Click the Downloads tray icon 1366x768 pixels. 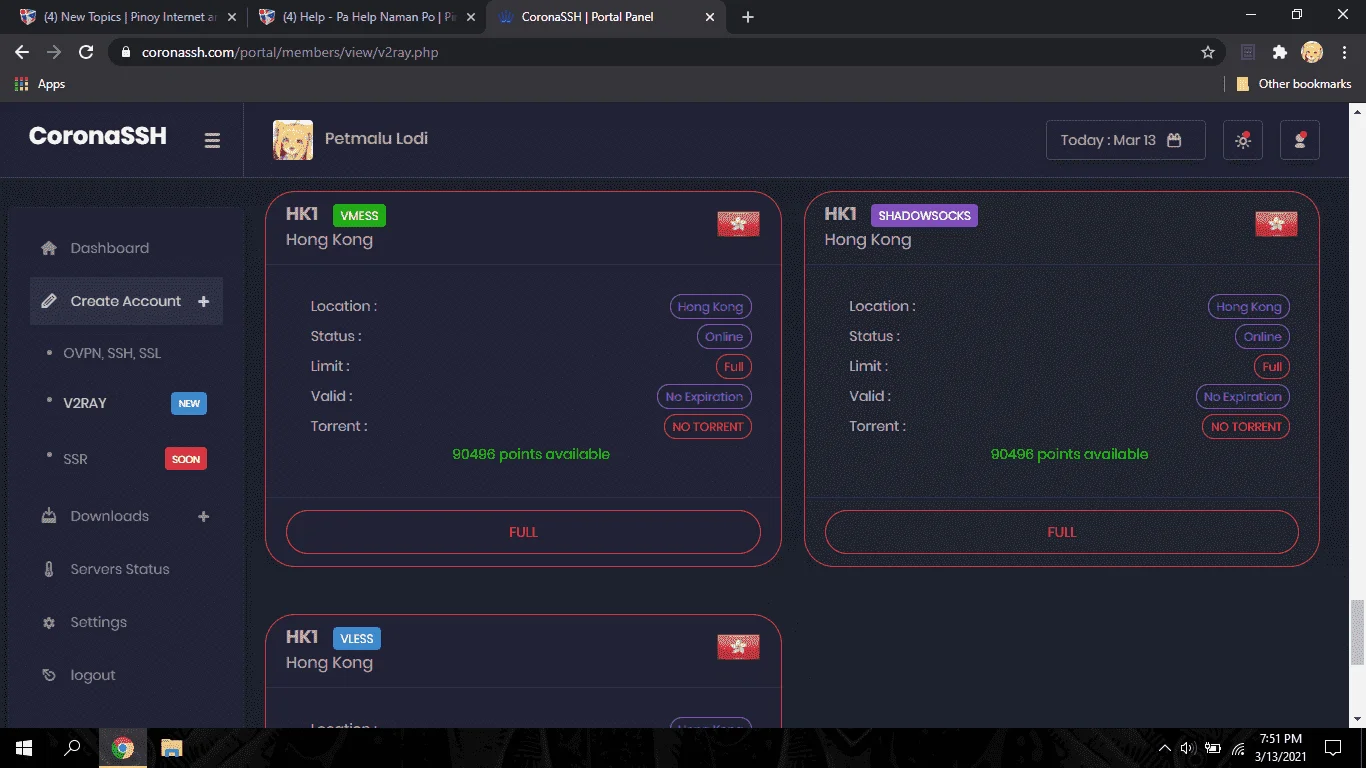tap(49, 516)
